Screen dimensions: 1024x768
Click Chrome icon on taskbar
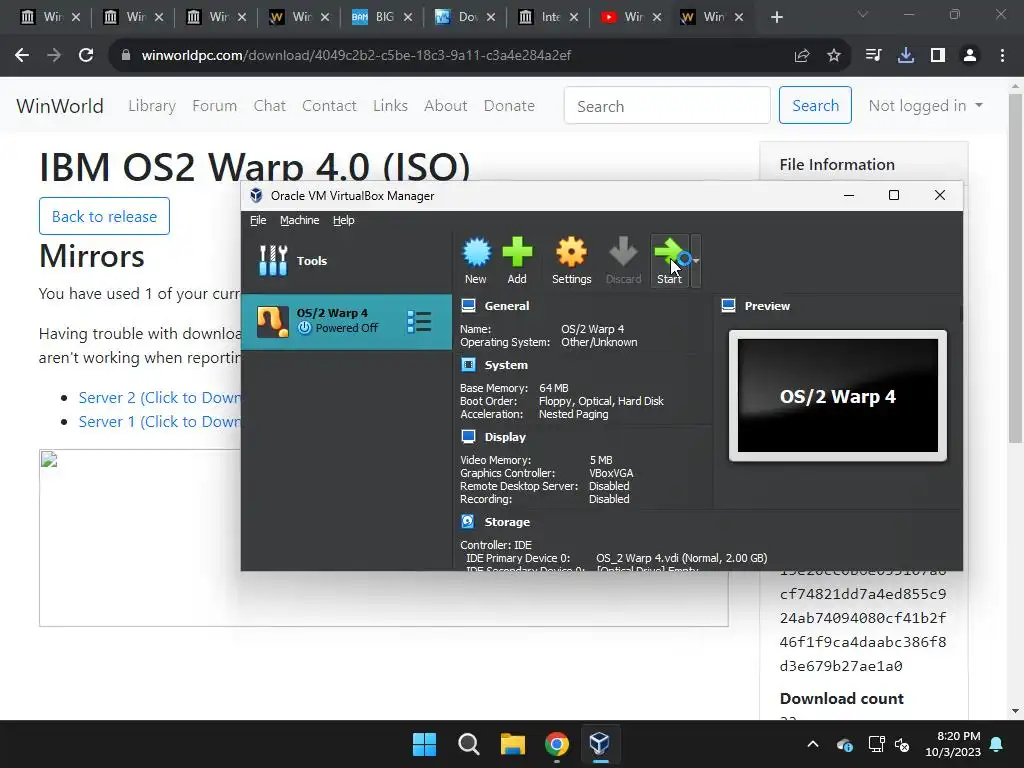557,744
